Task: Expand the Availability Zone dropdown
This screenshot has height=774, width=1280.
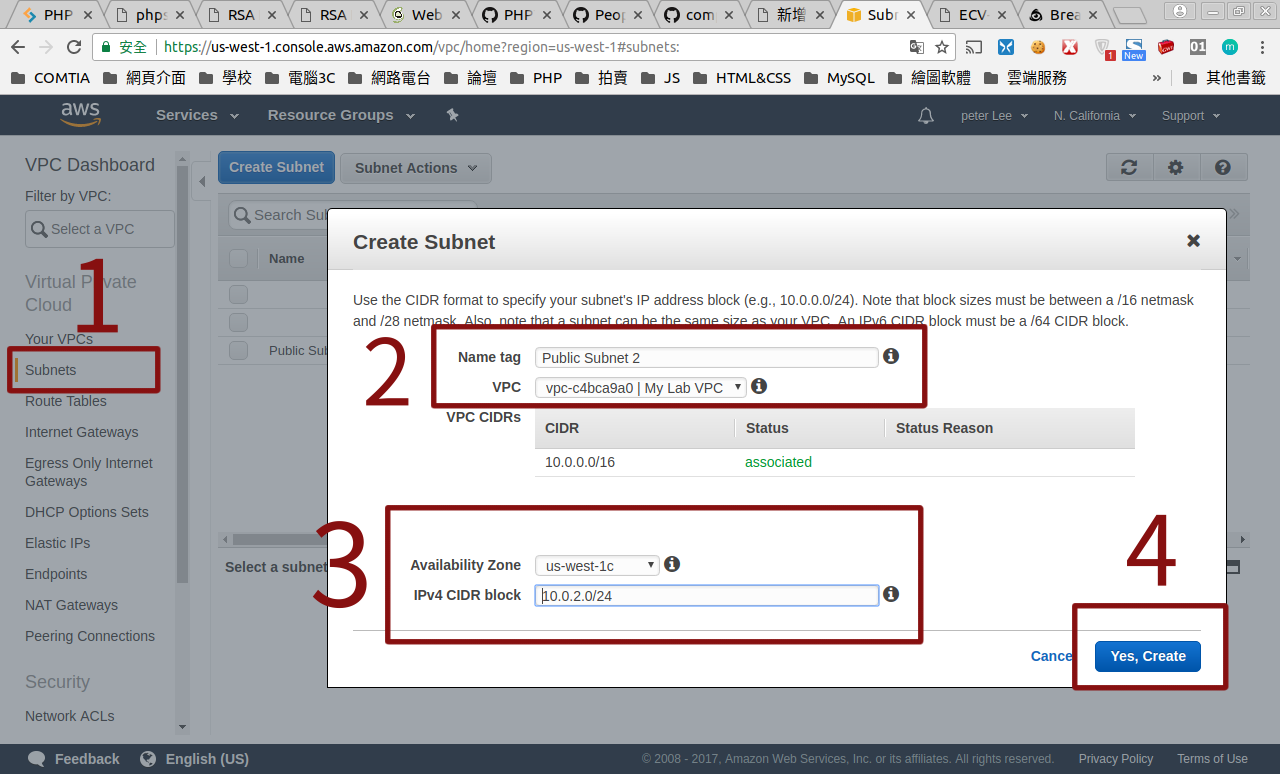Action: coord(597,565)
